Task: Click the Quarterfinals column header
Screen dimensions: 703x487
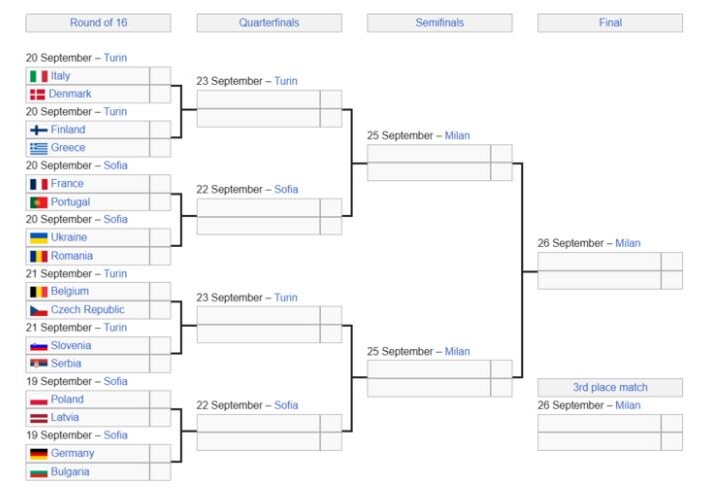Action: tap(269, 23)
